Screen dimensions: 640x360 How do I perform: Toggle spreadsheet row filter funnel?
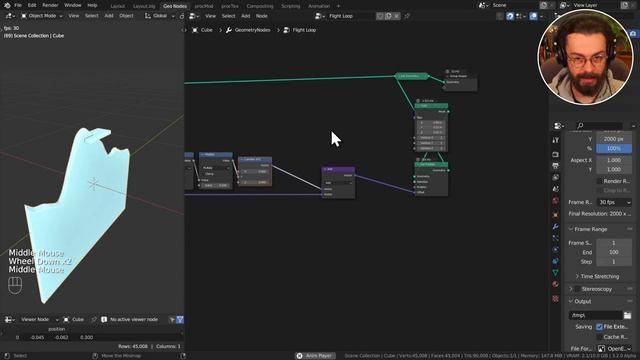pyautogui.click(x=180, y=320)
